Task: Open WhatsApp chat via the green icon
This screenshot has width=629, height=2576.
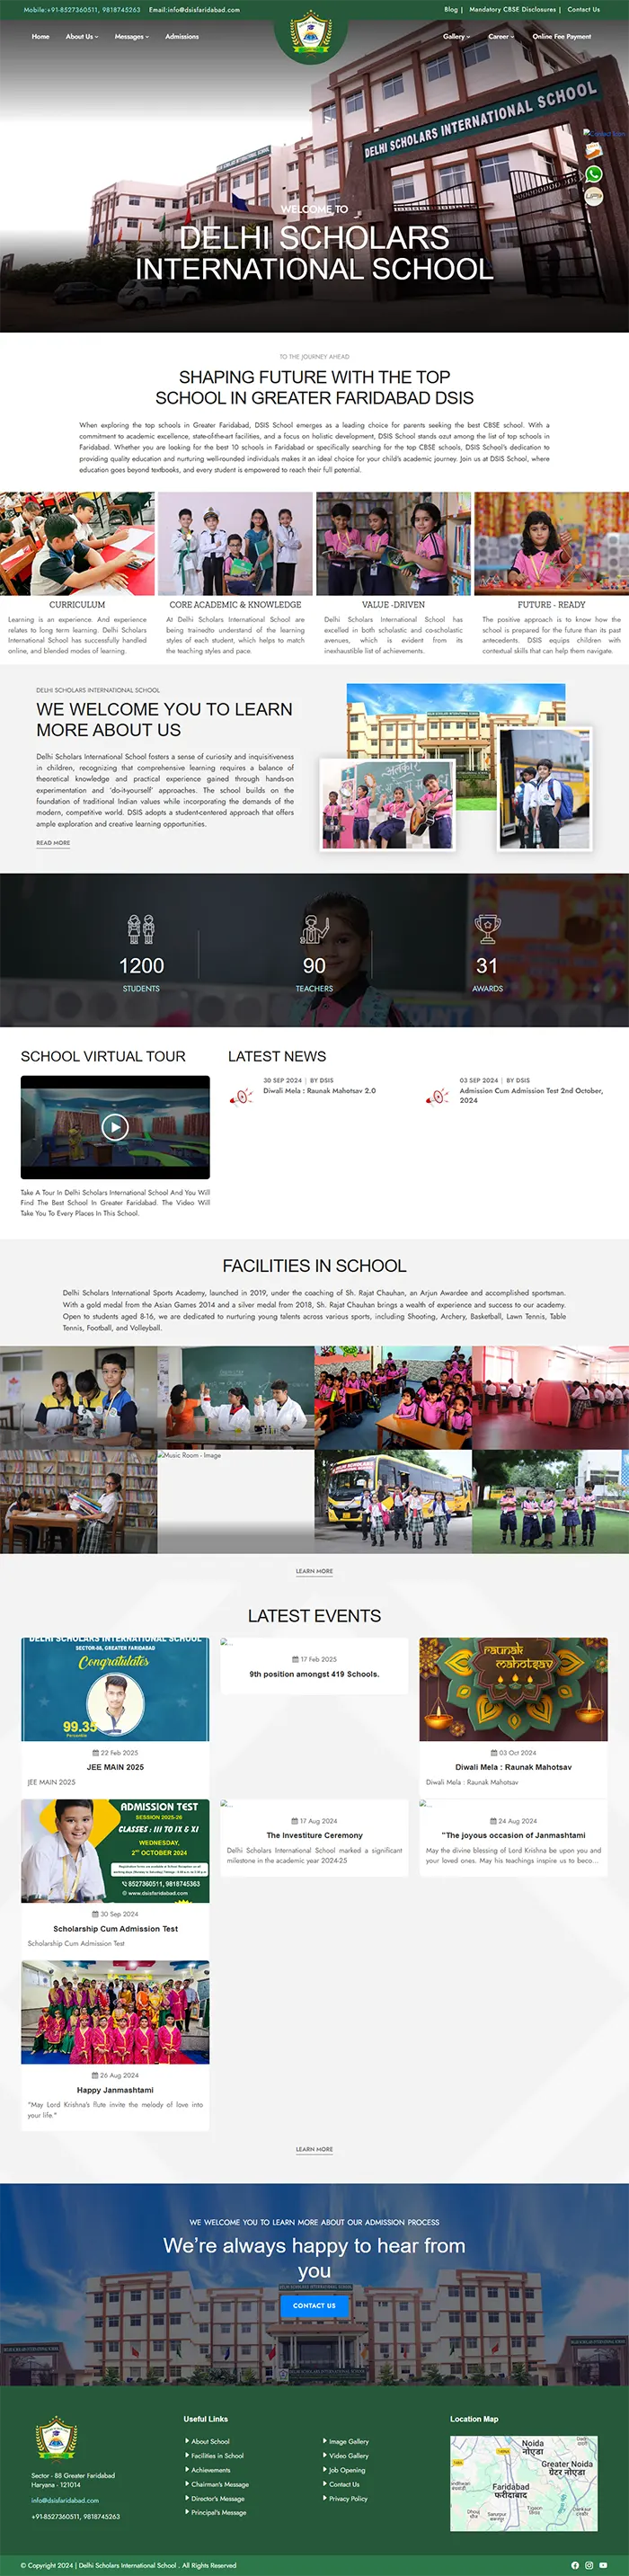Action: [x=594, y=174]
